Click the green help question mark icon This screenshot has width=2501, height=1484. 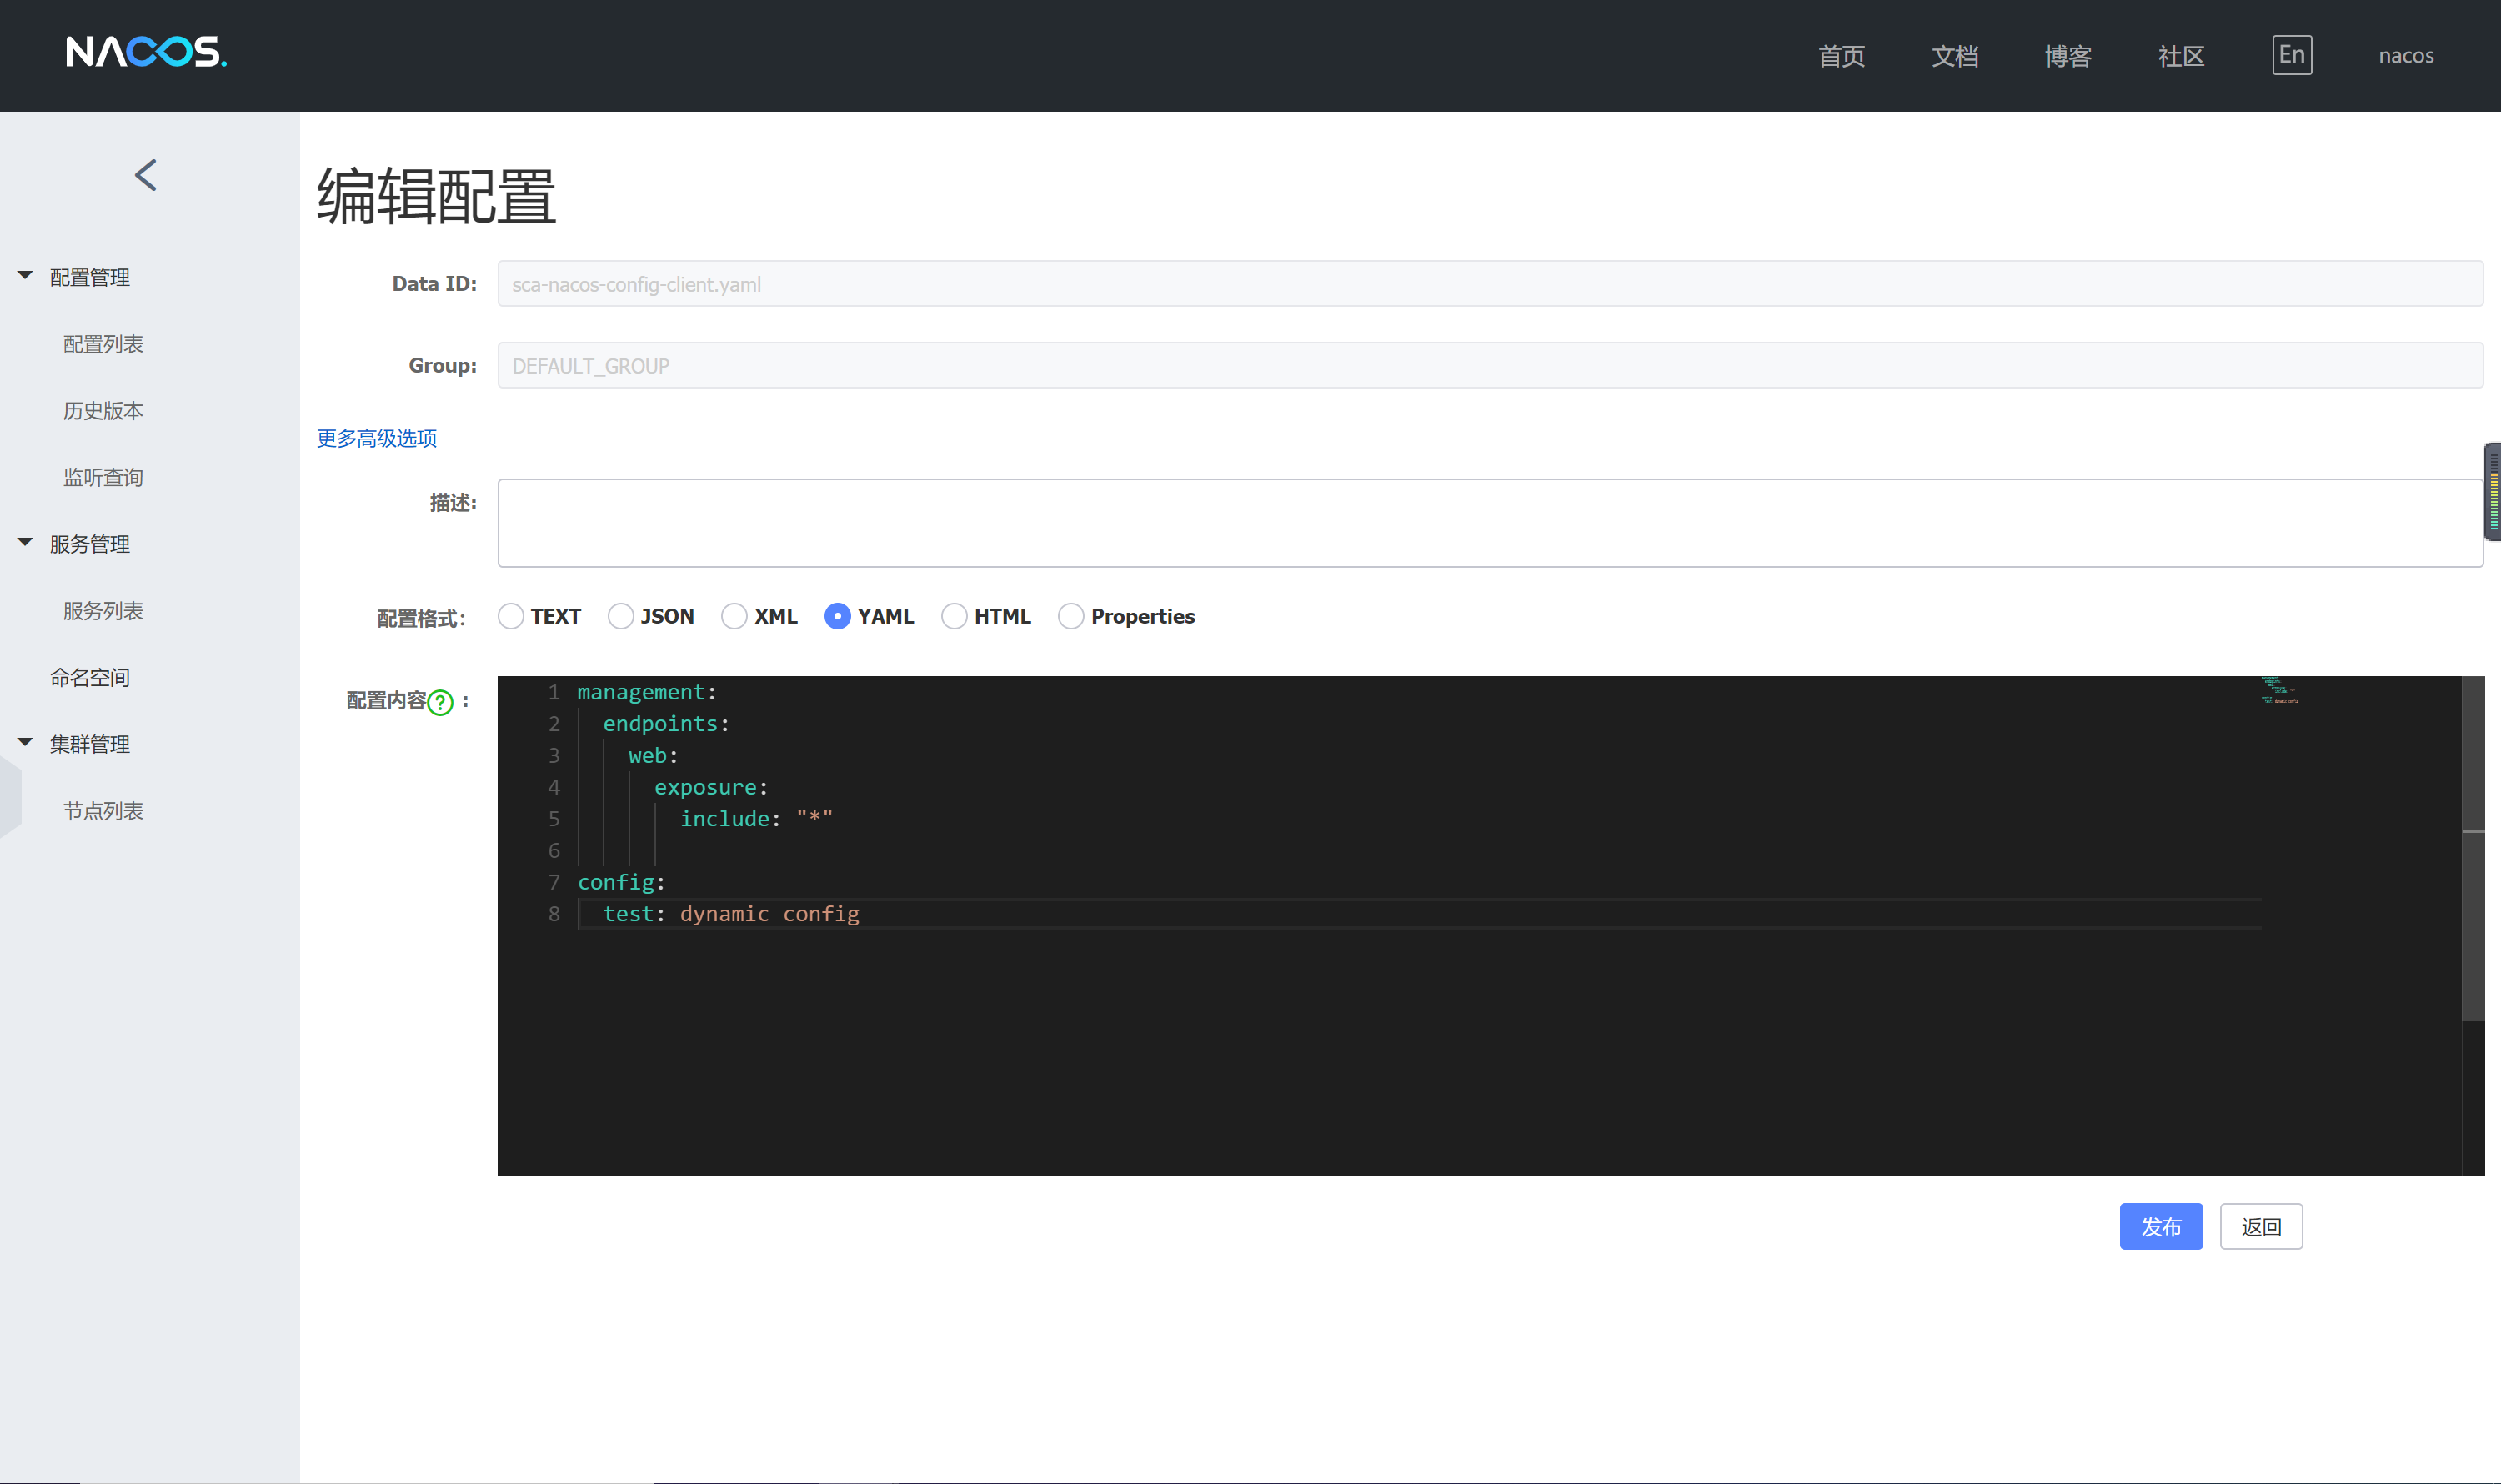click(x=440, y=703)
